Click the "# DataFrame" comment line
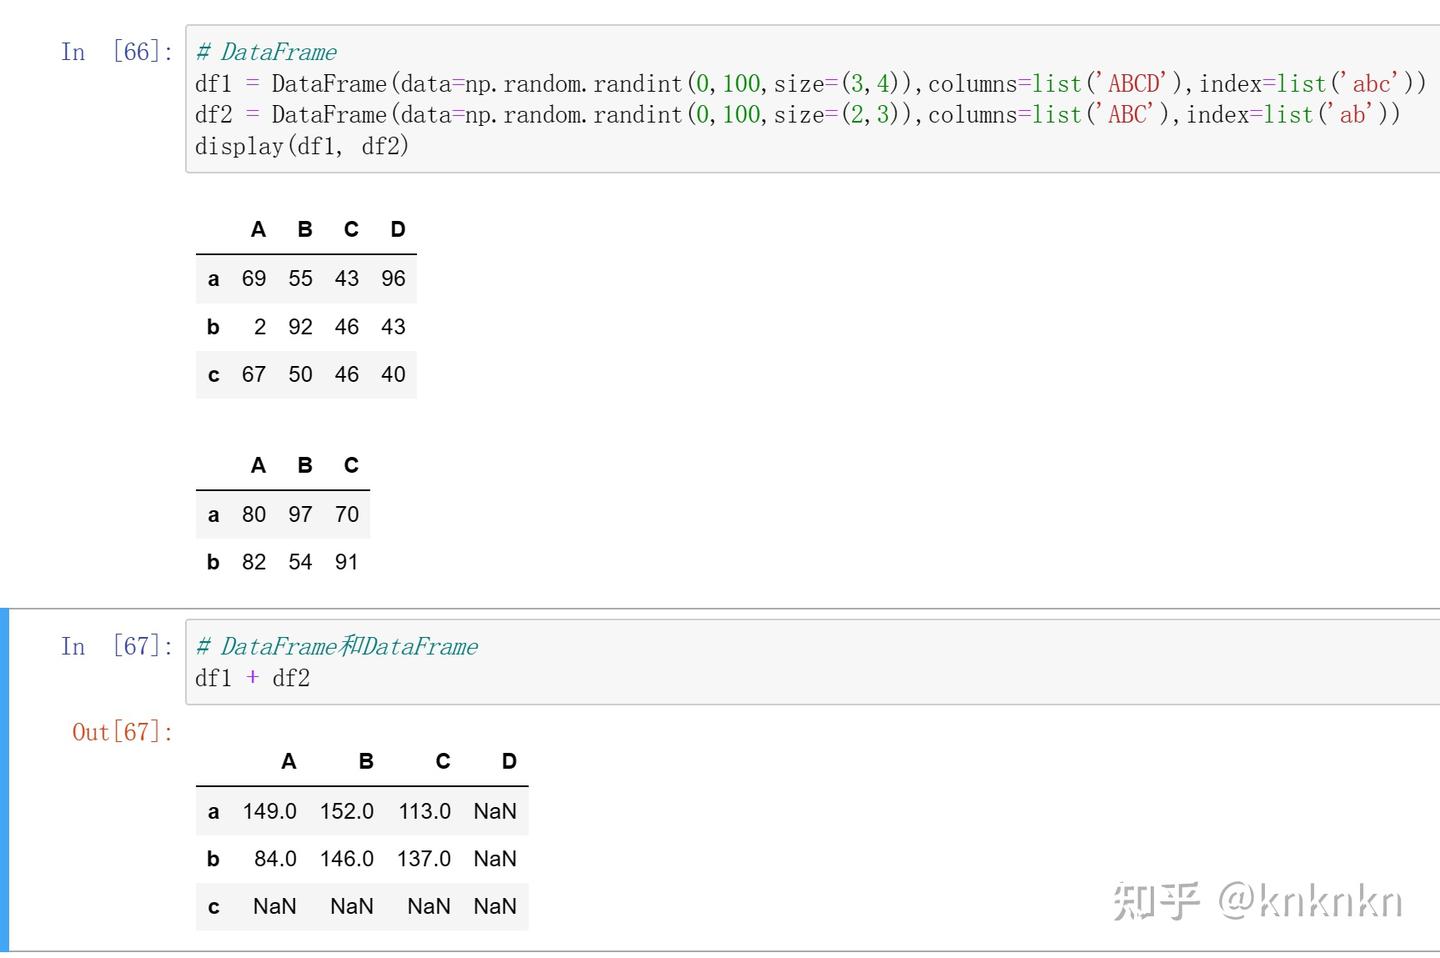 267,52
